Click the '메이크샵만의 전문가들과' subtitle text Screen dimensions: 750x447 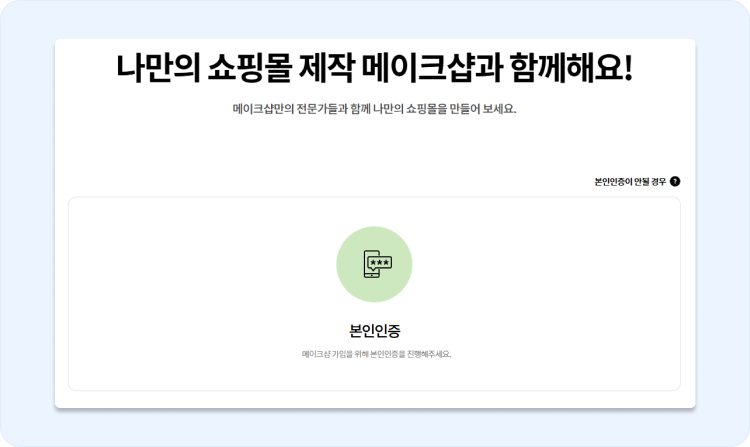[290, 109]
